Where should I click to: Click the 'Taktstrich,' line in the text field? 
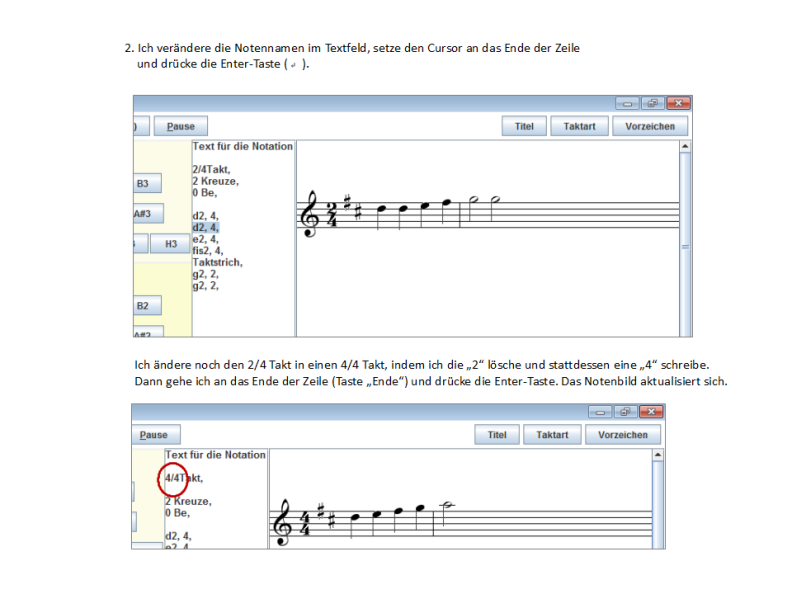(217, 262)
